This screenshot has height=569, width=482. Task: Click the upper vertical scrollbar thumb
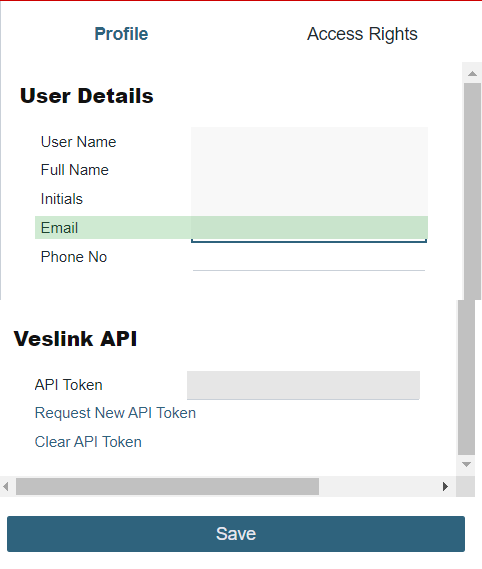(472, 191)
